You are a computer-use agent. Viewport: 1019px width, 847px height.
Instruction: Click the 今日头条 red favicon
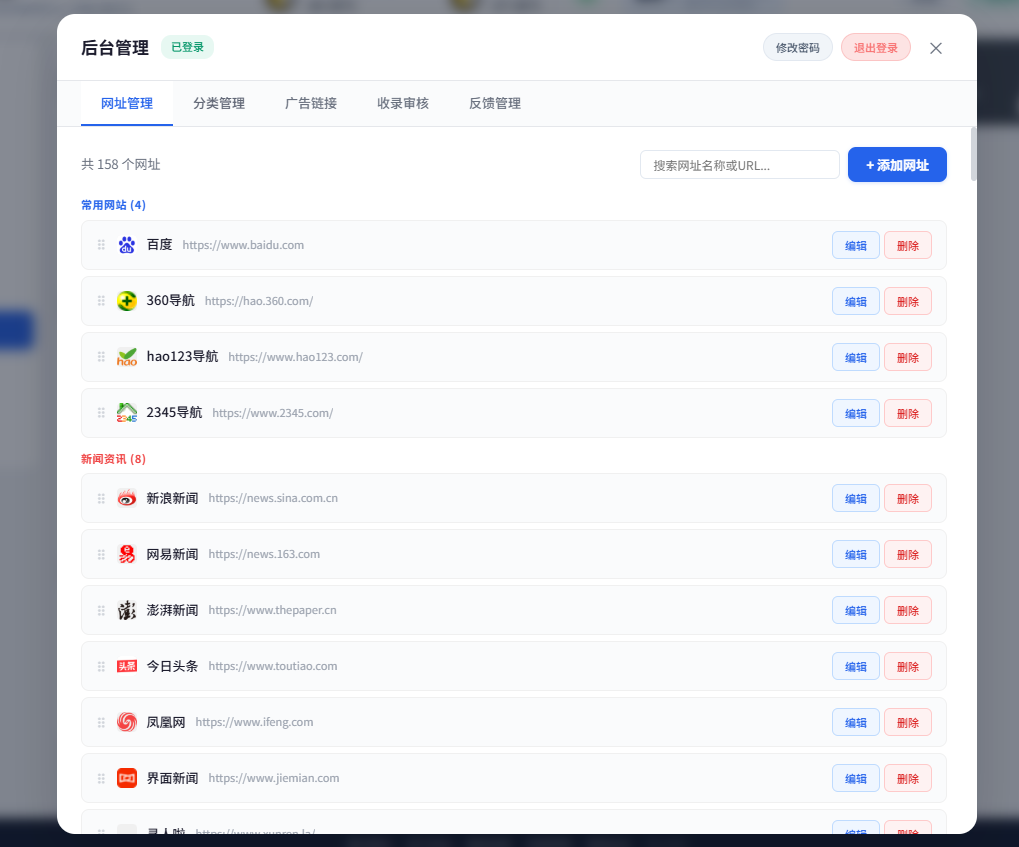[127, 666]
